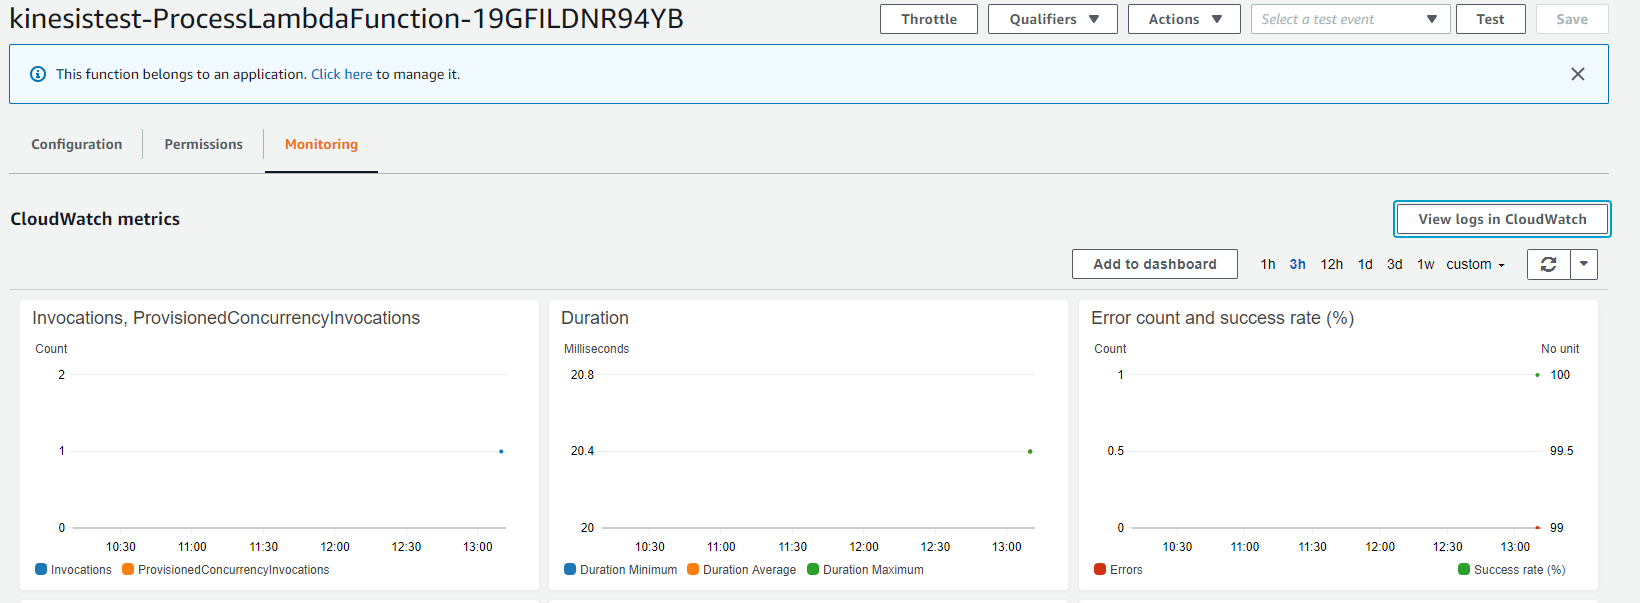Toggle the Invocations legend swatch
Screen dimensions: 1640x603
[41, 569]
